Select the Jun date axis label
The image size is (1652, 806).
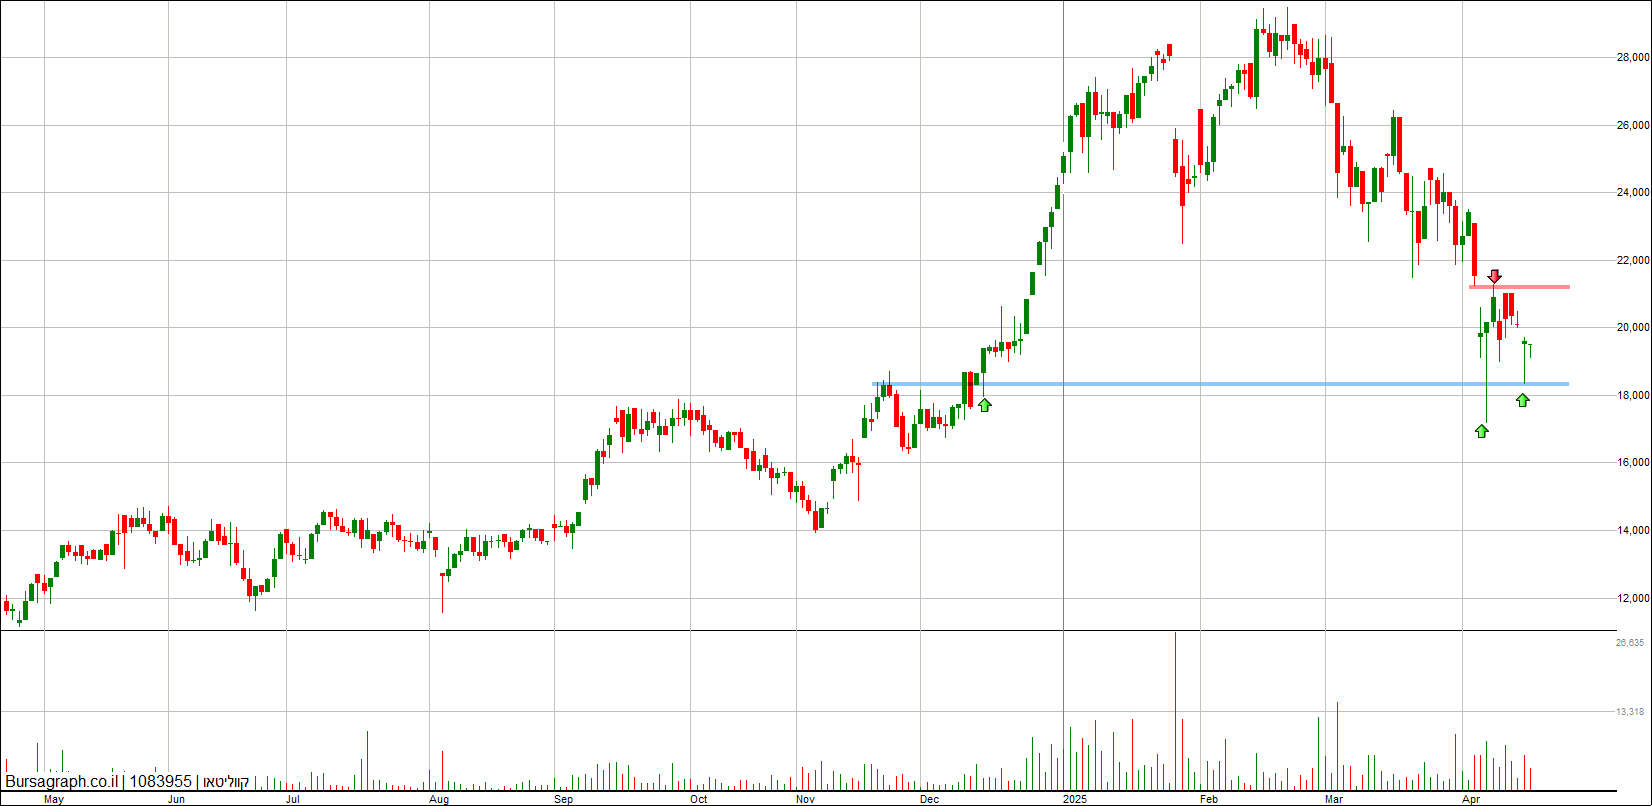(177, 799)
